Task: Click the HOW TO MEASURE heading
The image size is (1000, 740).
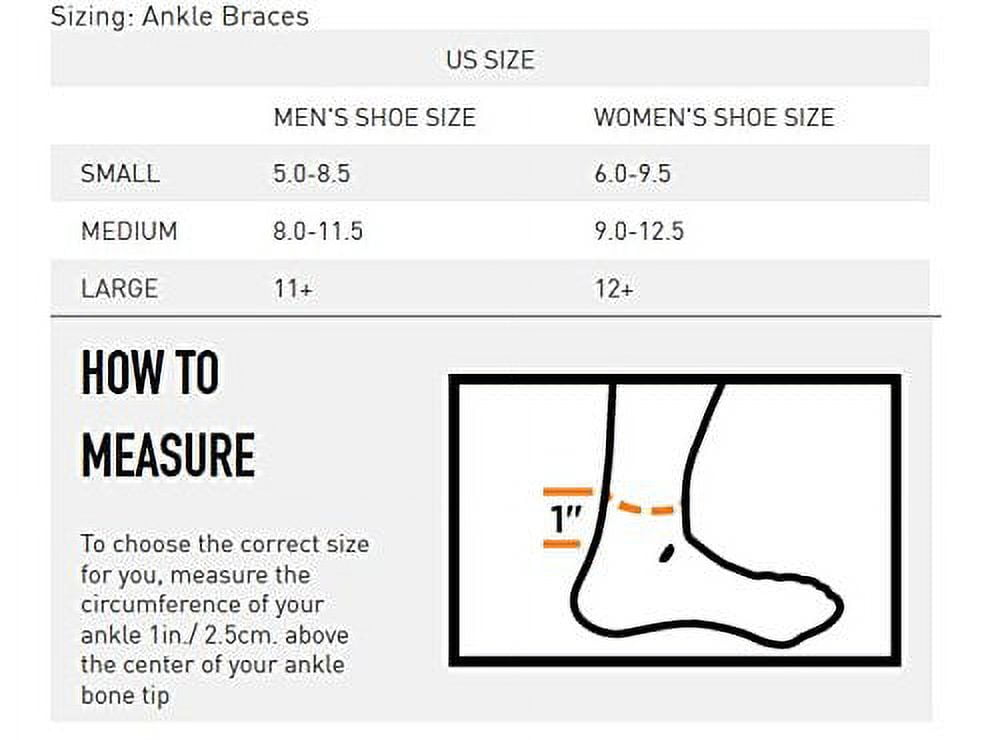Action: [x=167, y=414]
